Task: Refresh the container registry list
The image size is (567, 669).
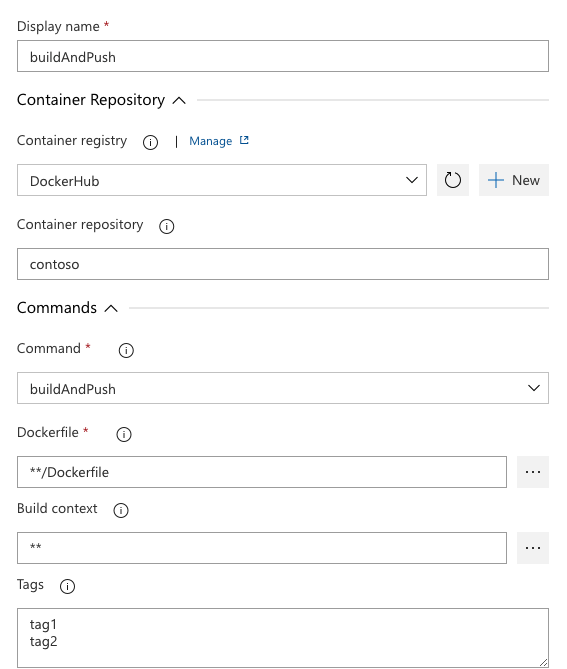Action: (x=453, y=180)
